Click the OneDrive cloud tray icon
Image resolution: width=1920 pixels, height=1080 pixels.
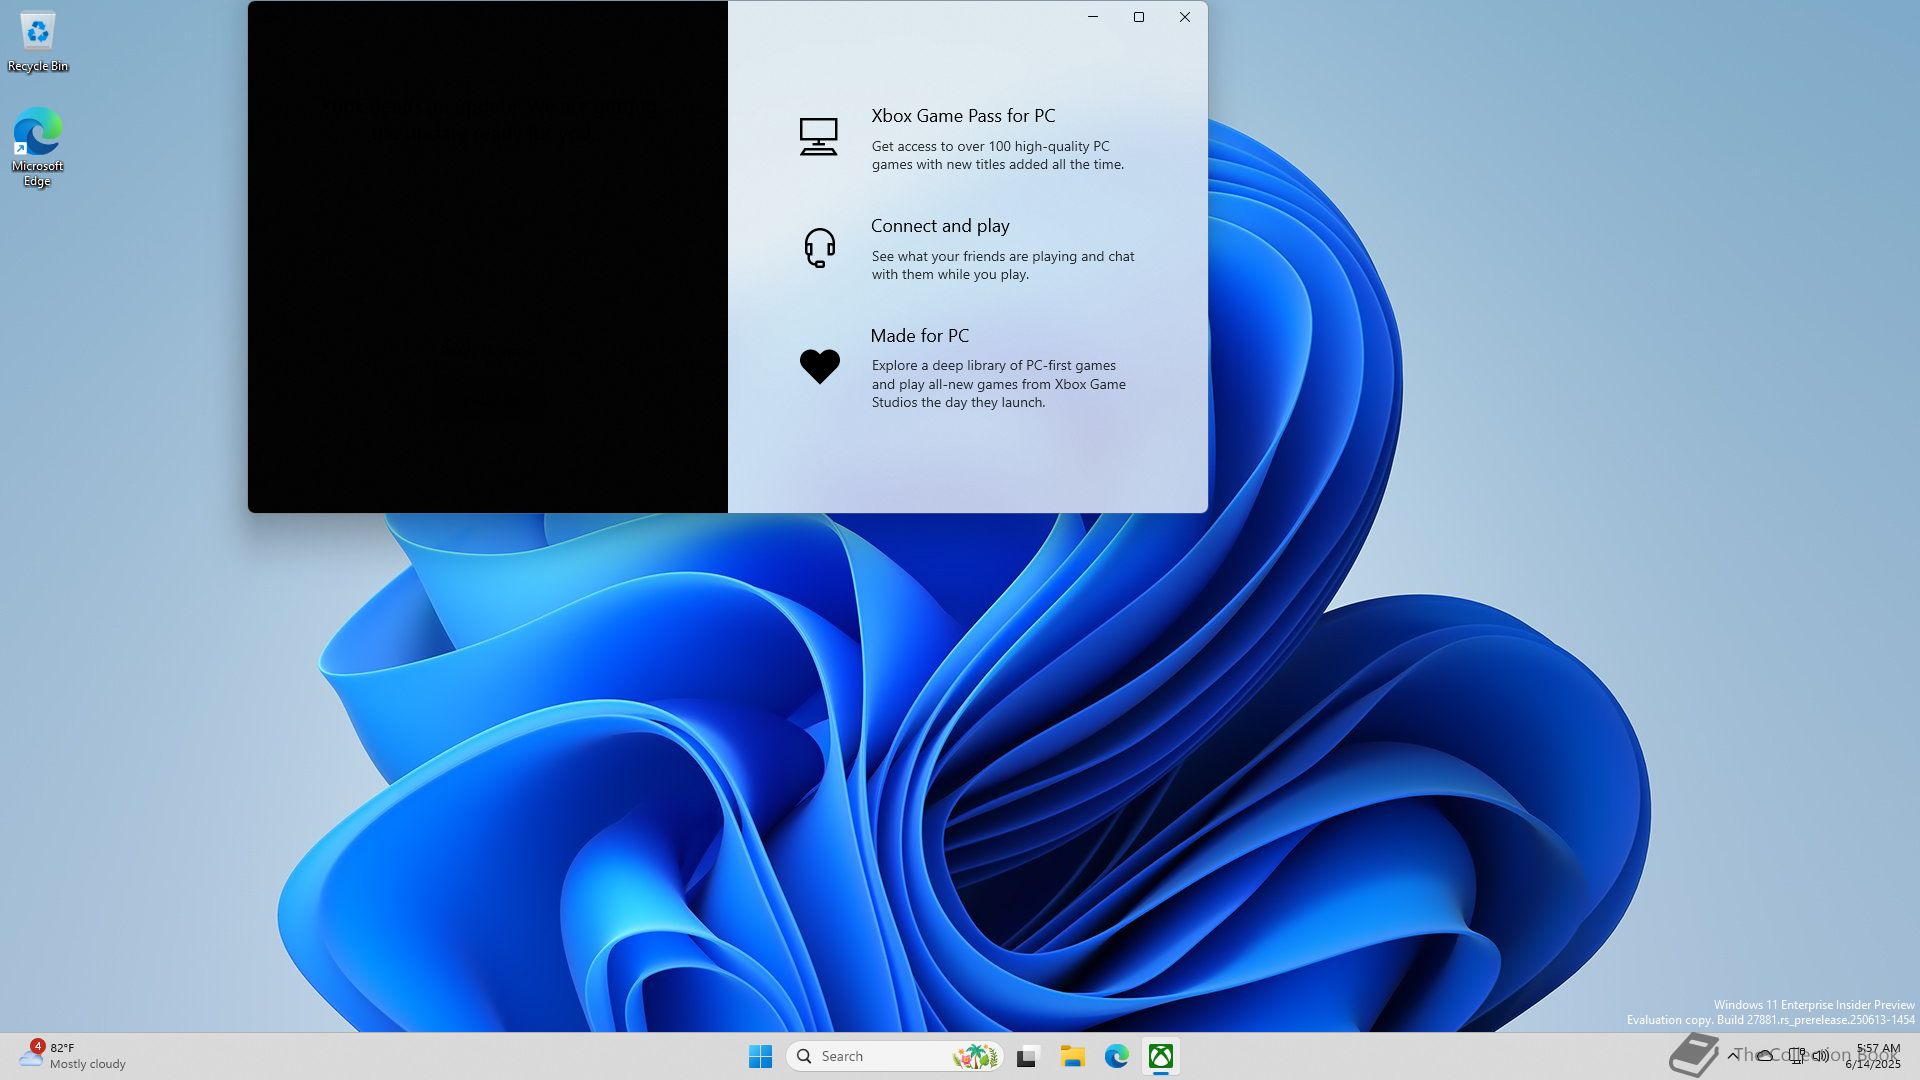(x=1765, y=1055)
